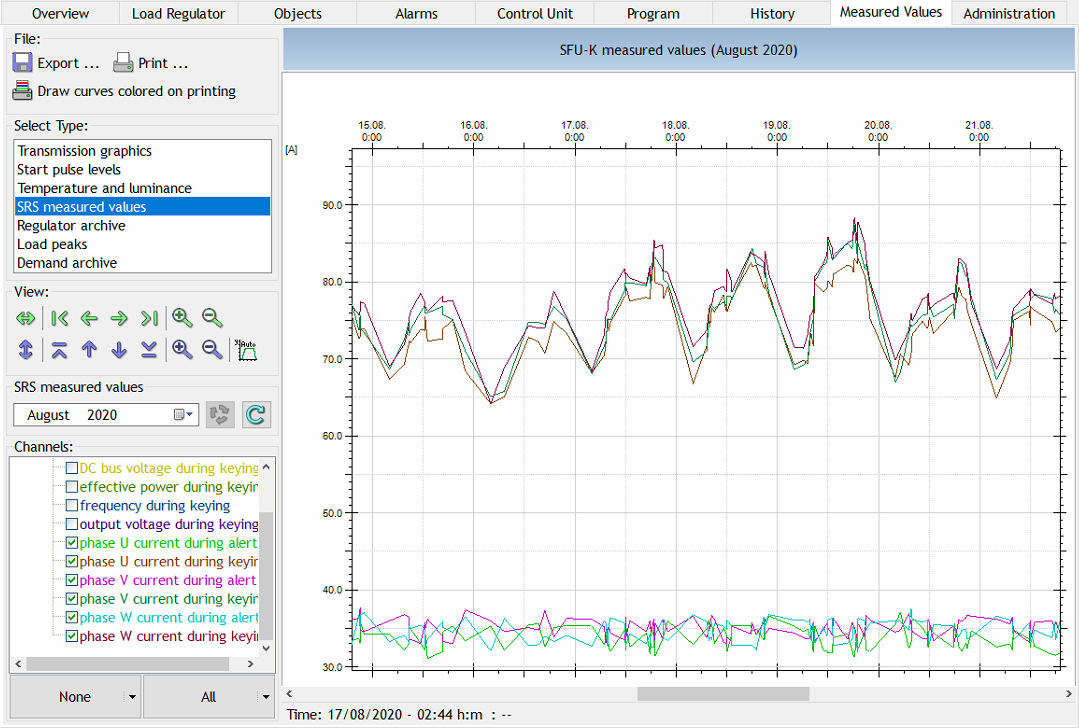
Task: Expand the All button dropdown arrow
Action: pos(265,697)
